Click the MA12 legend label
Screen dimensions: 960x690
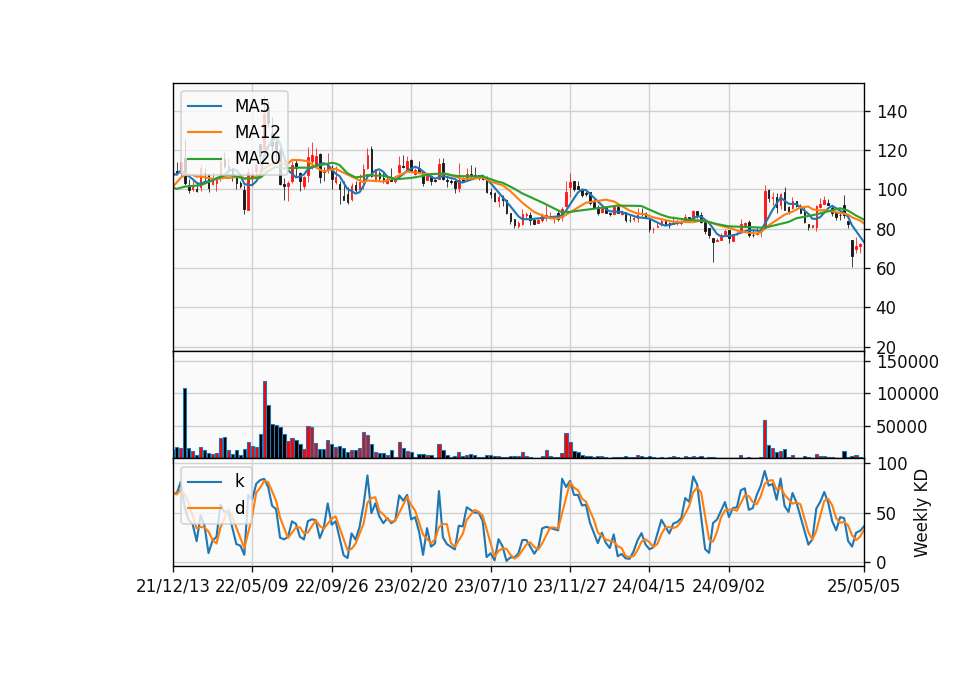[x=257, y=132]
